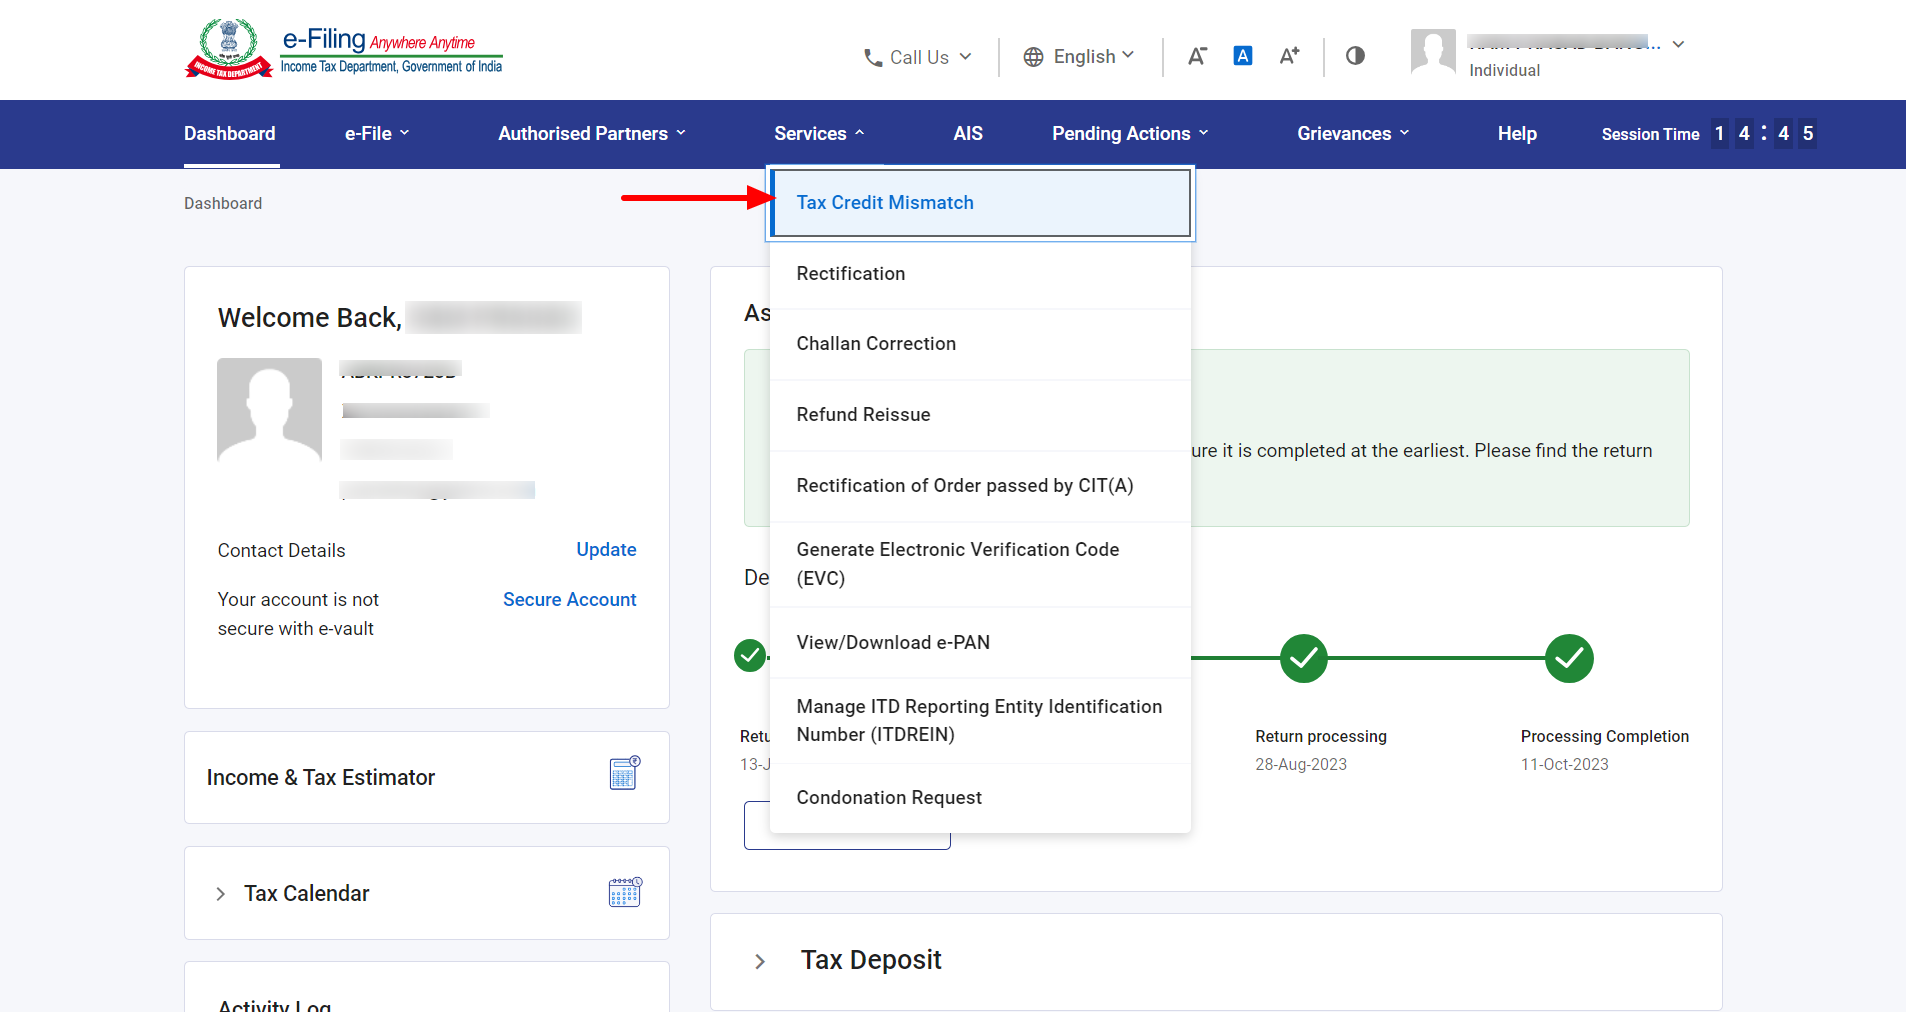
Task: Click the globe icon beside English
Action: [1033, 57]
